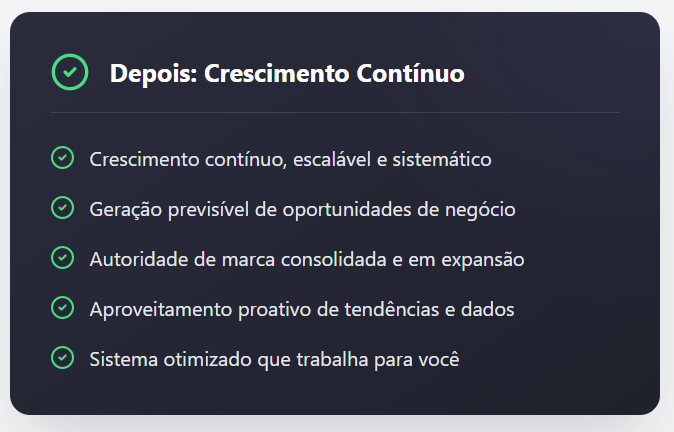This screenshot has height=432, width=674.
Task: Click the heading 'Depois: Crescimento Contínuo'
Action: [x=287, y=73]
